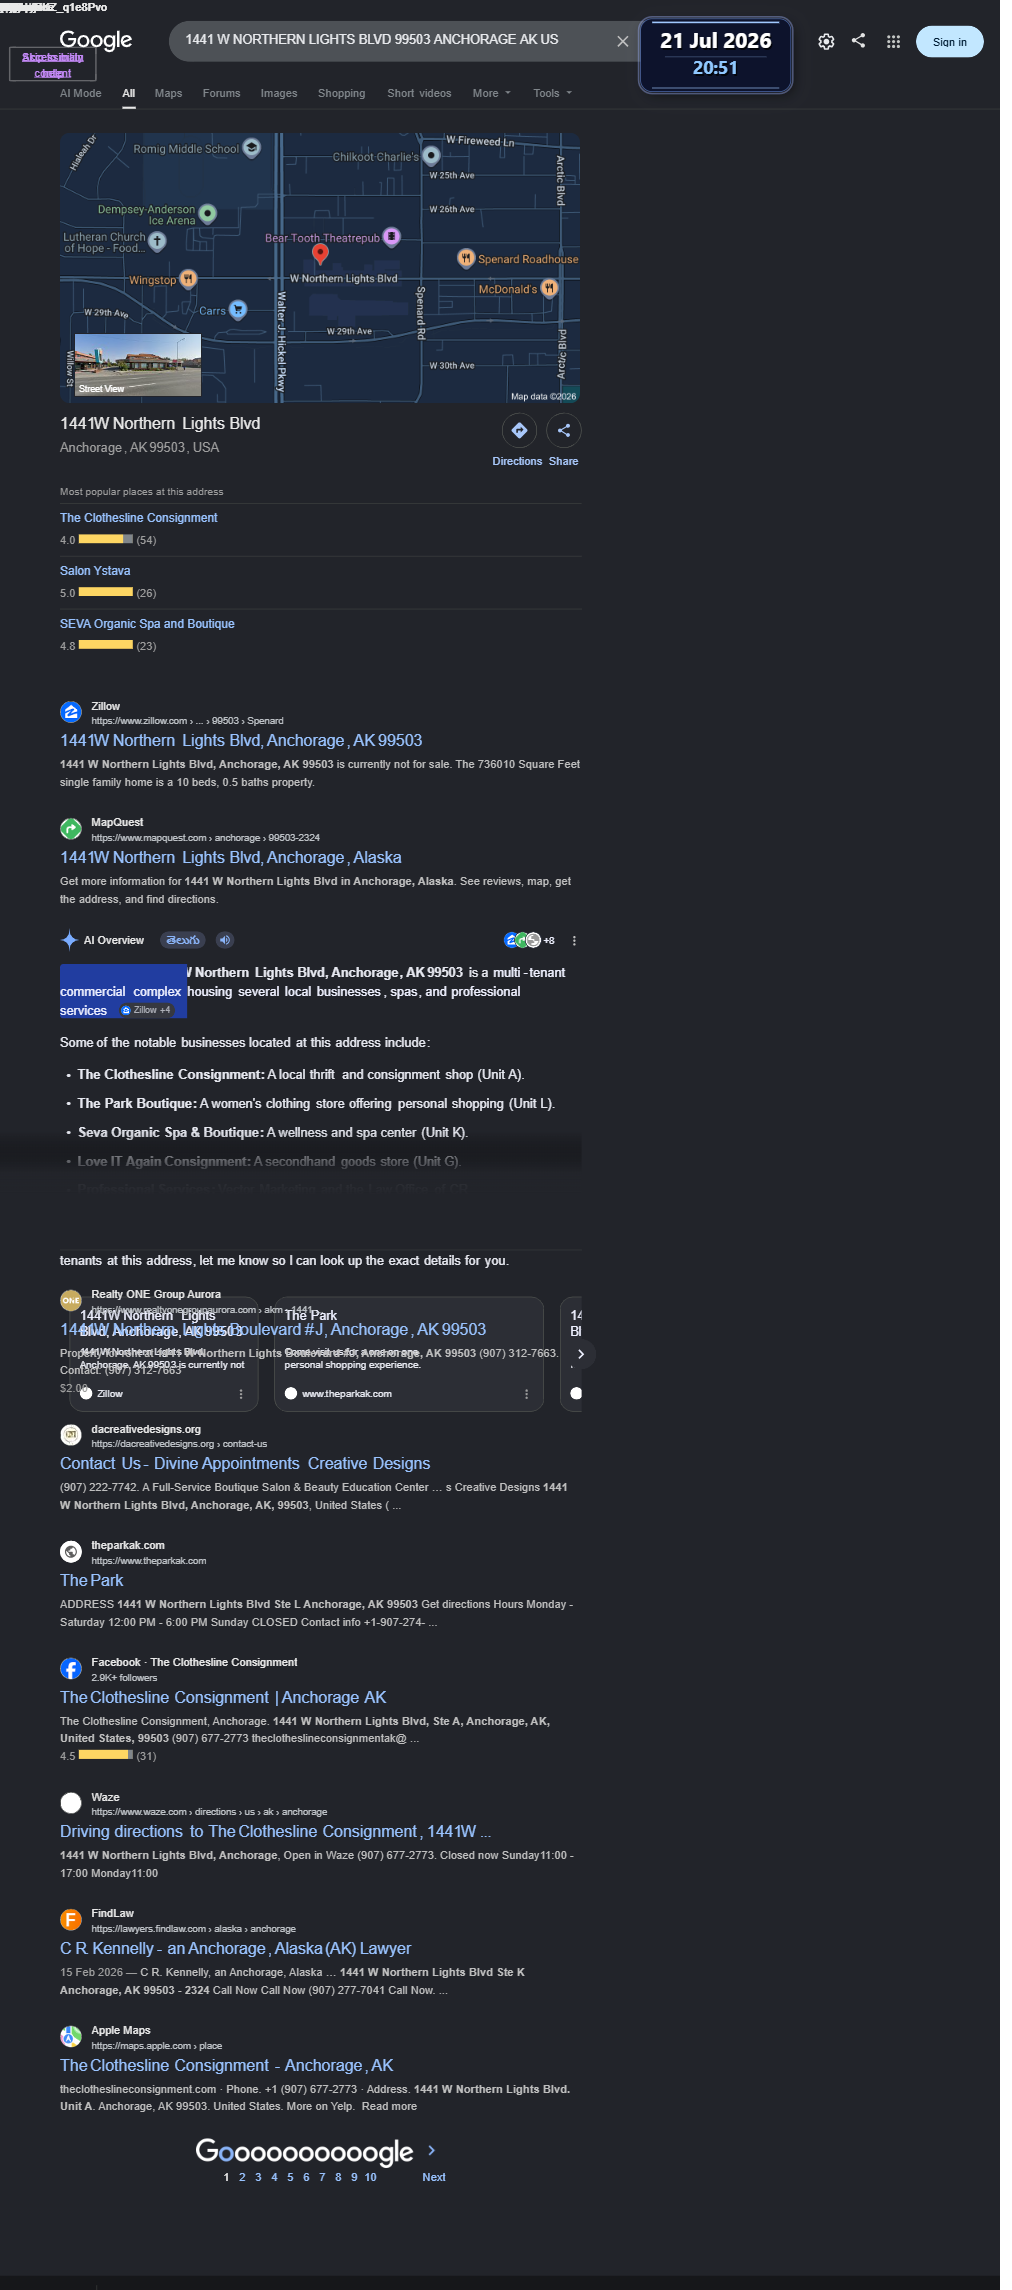The image size is (1012, 2290).
Task: Open the Google apps grid icon
Action: coord(893,41)
